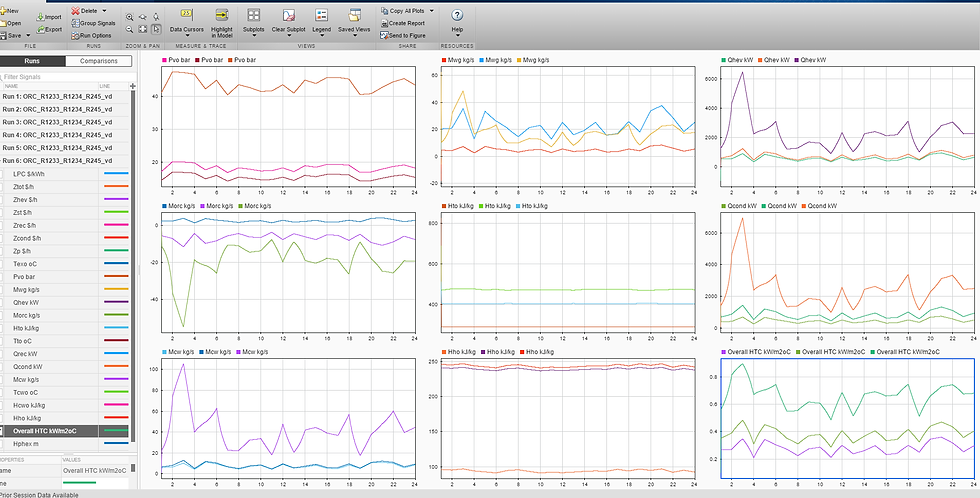Click the Send to Figure button
The image size is (980, 498).
pos(402,36)
